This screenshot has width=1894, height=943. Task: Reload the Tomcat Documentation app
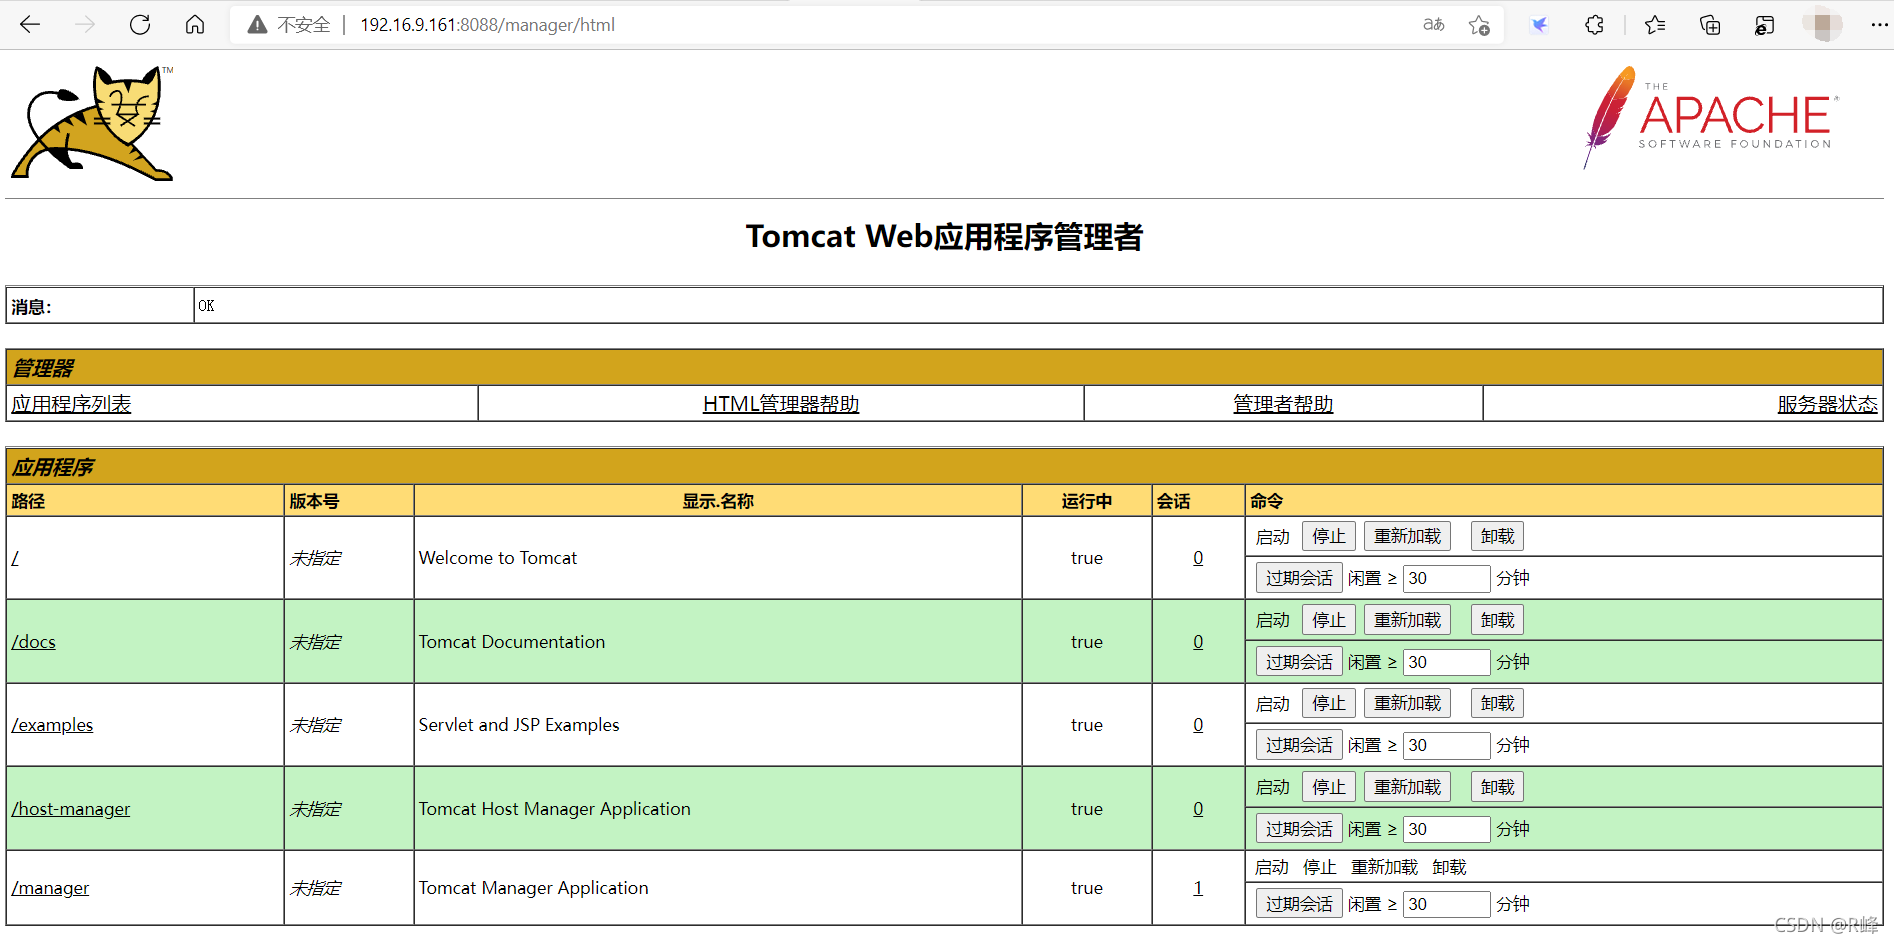click(x=1406, y=619)
